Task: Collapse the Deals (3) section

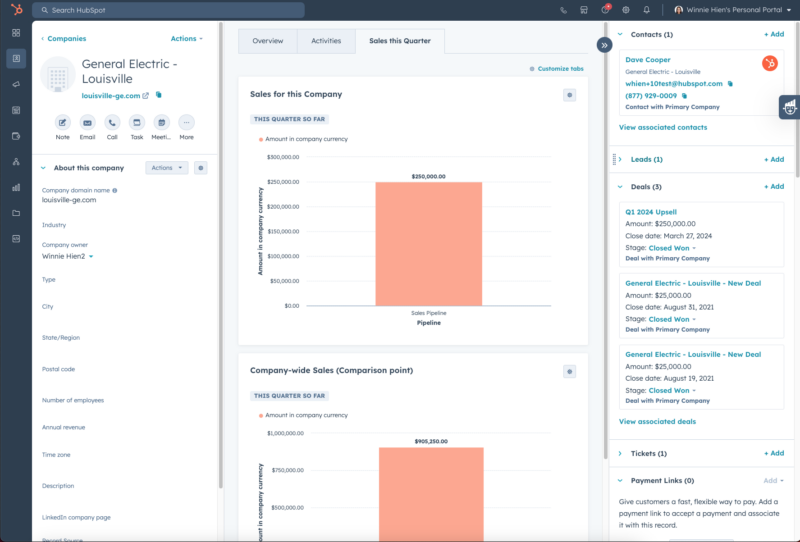Action: click(620, 187)
